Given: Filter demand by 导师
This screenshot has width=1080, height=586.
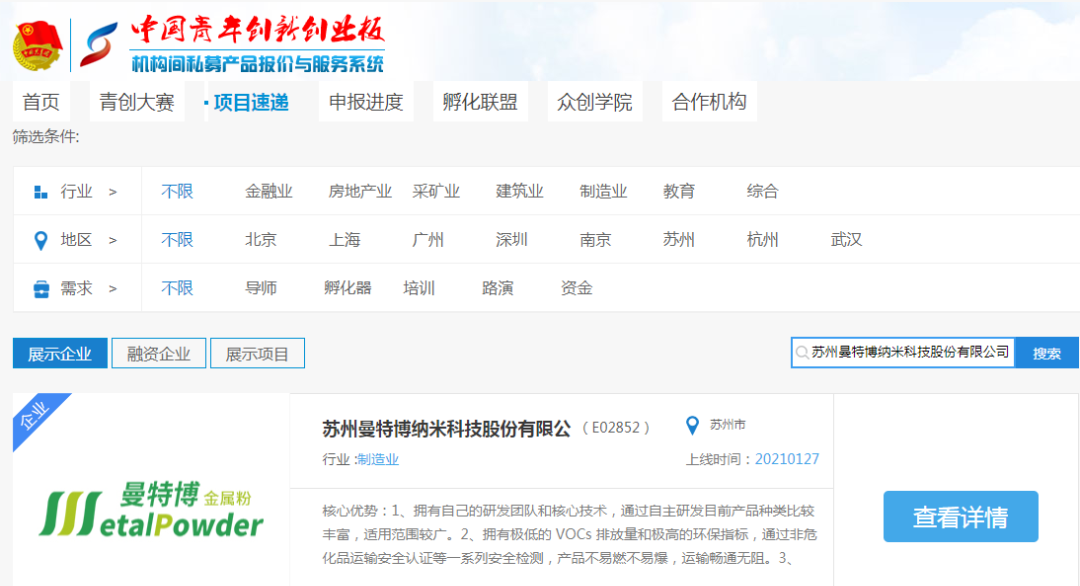Looking at the screenshot, I should 261,288.
